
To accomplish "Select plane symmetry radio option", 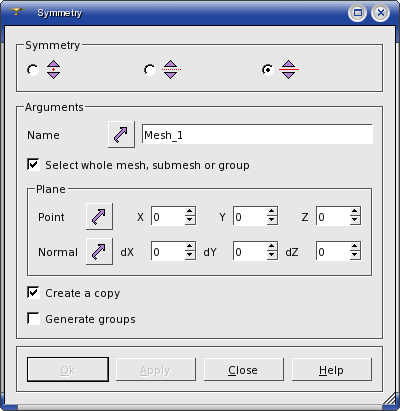I will point(268,70).
